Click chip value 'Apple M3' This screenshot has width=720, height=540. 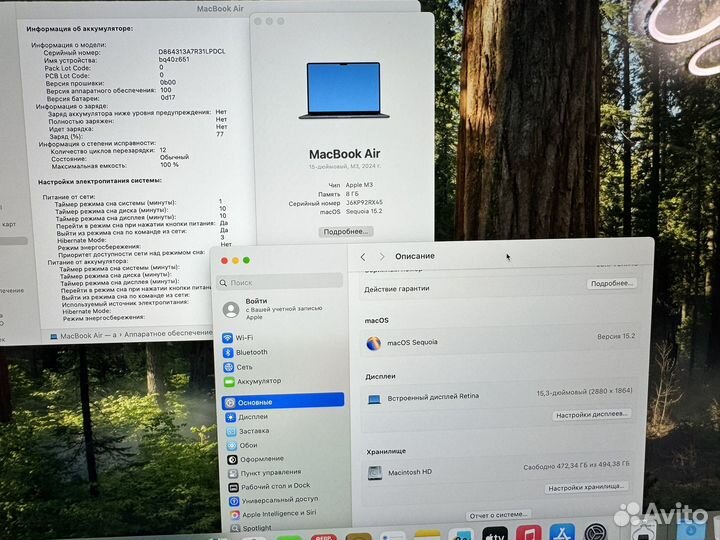359,185
